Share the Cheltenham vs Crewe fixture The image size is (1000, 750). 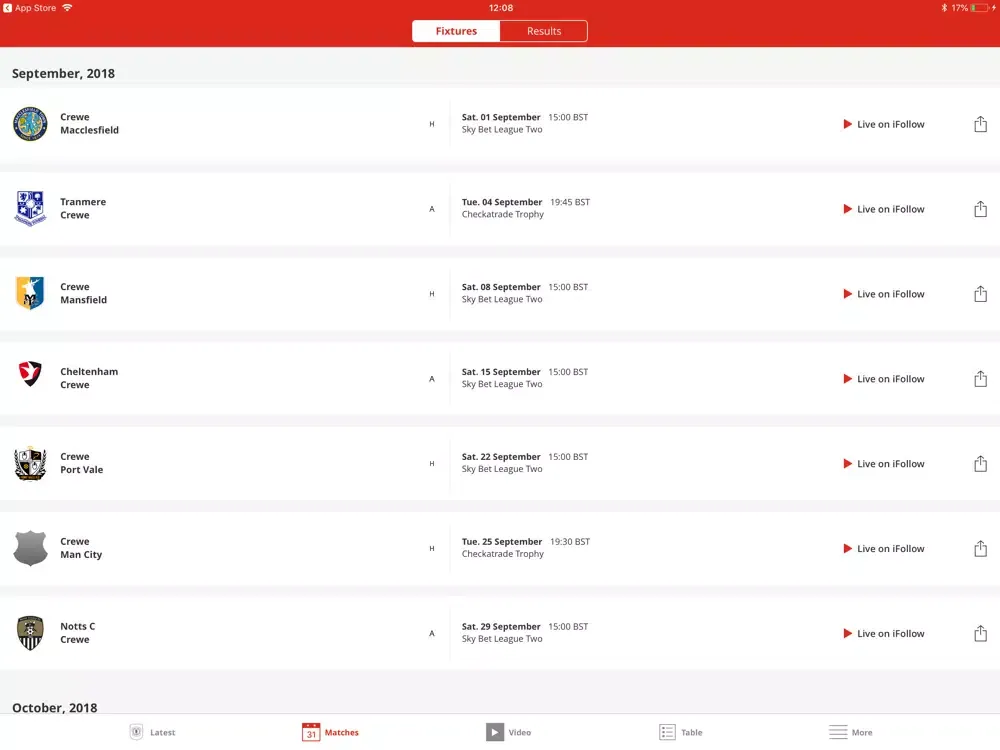pyautogui.click(x=980, y=378)
